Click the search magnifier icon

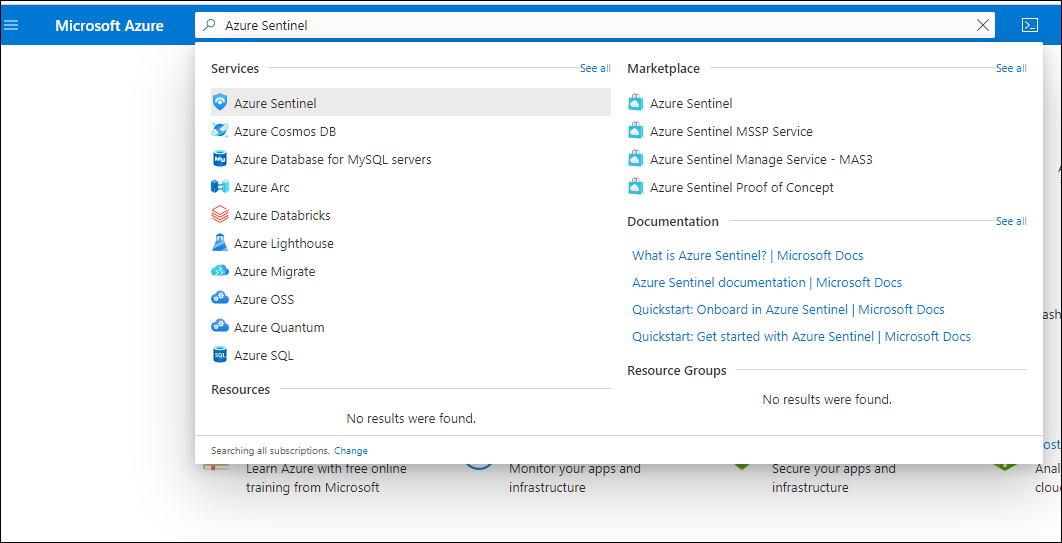(x=210, y=26)
